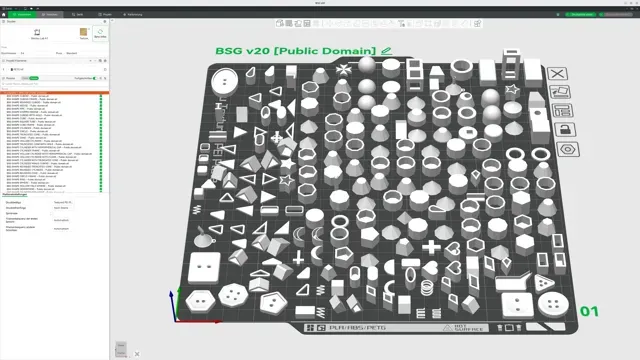Open the Kalibrierung tab
This screenshot has width=640, height=360.
pyautogui.click(x=133, y=14)
